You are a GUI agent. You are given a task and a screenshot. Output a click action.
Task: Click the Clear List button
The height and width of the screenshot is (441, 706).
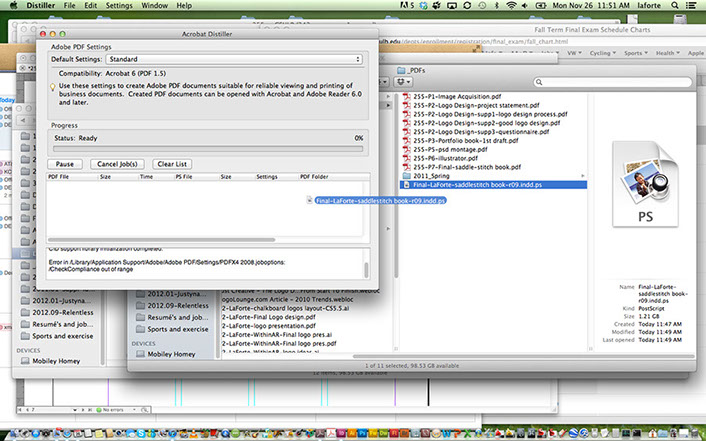pyautogui.click(x=172, y=164)
